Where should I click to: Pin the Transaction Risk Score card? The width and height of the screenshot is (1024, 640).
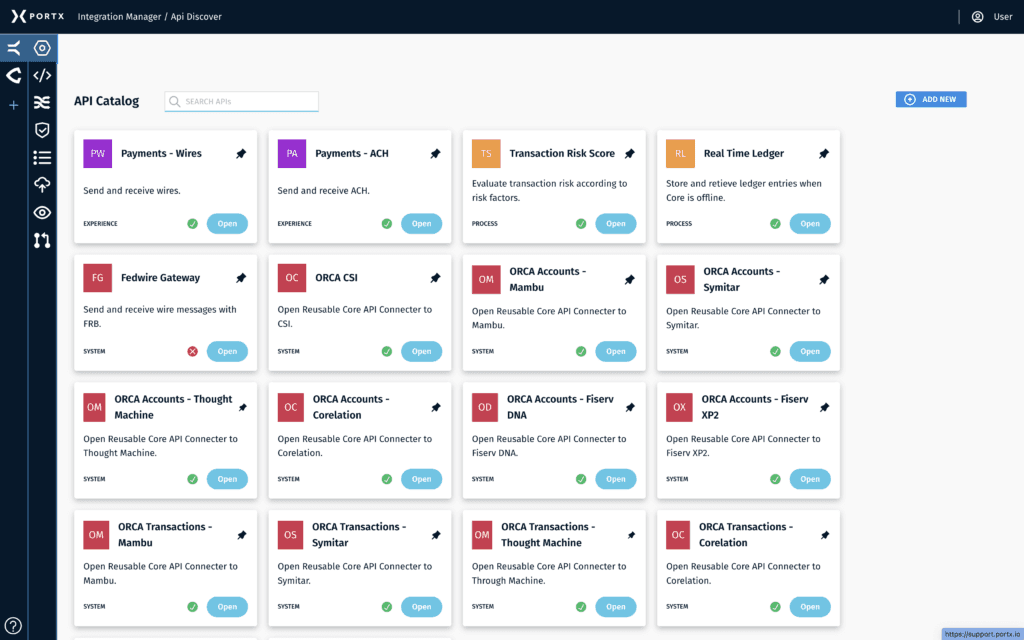pyautogui.click(x=630, y=153)
